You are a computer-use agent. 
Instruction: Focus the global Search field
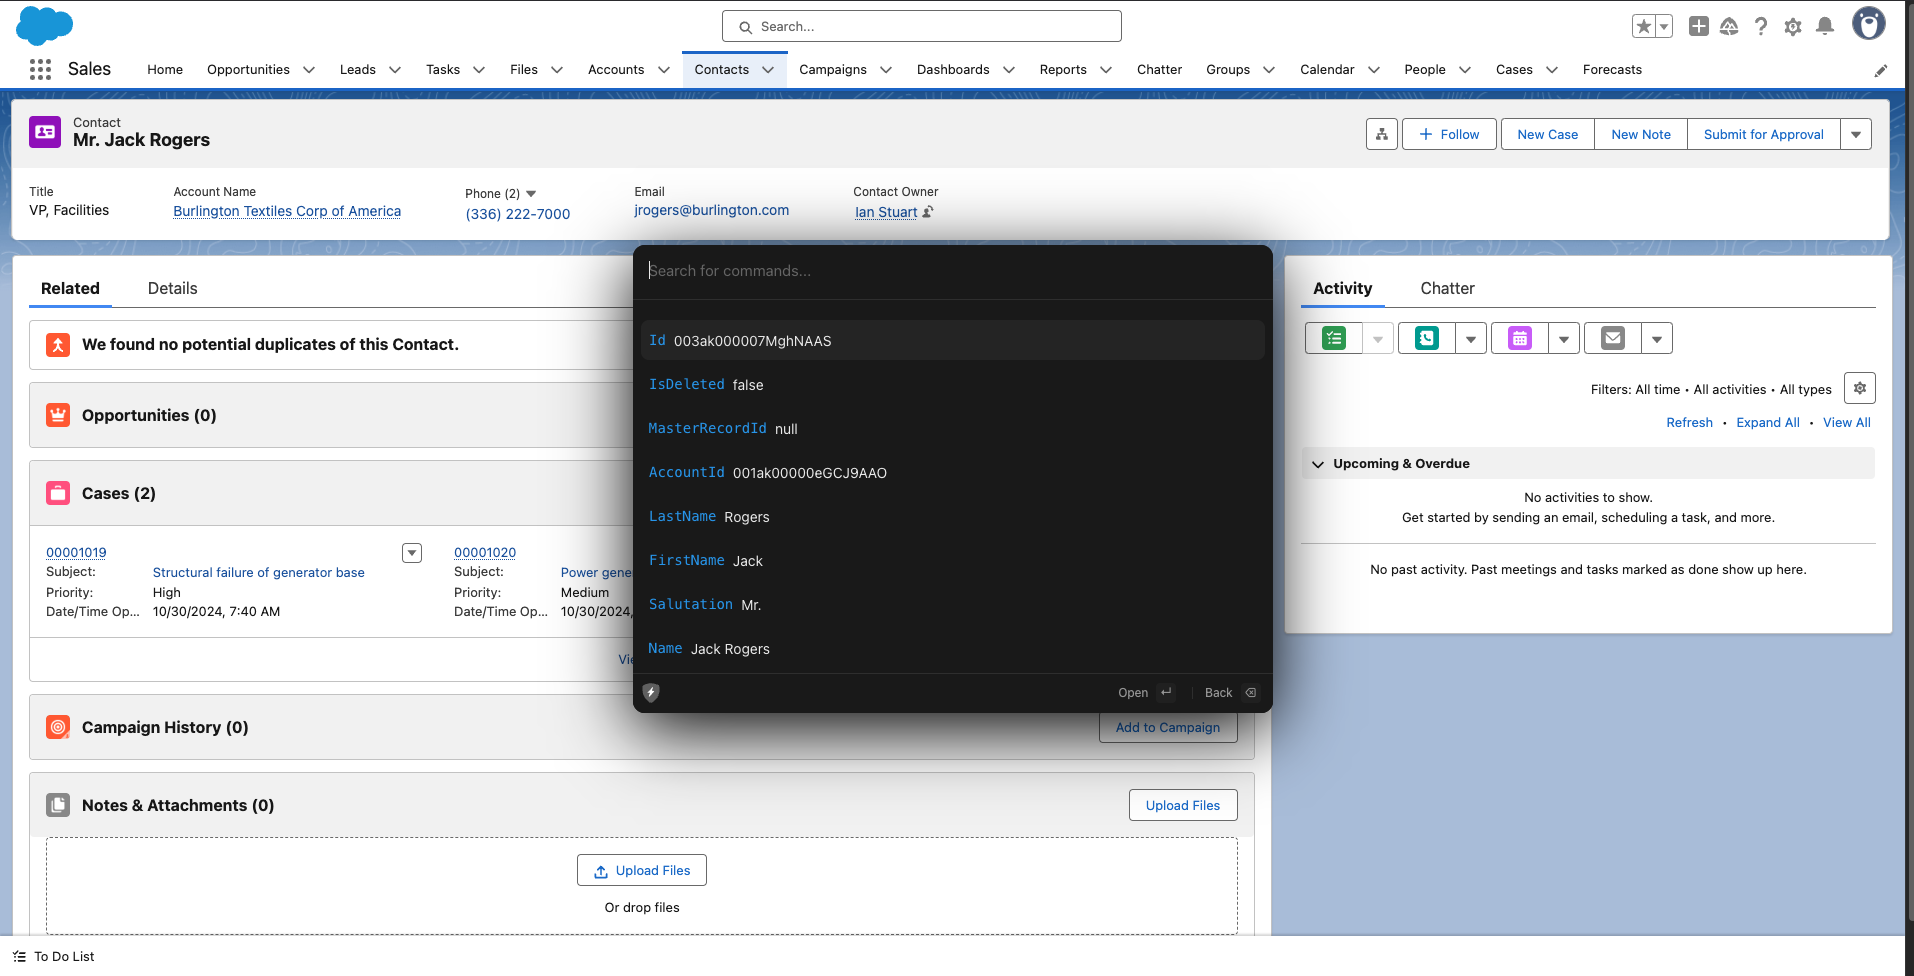point(922,26)
